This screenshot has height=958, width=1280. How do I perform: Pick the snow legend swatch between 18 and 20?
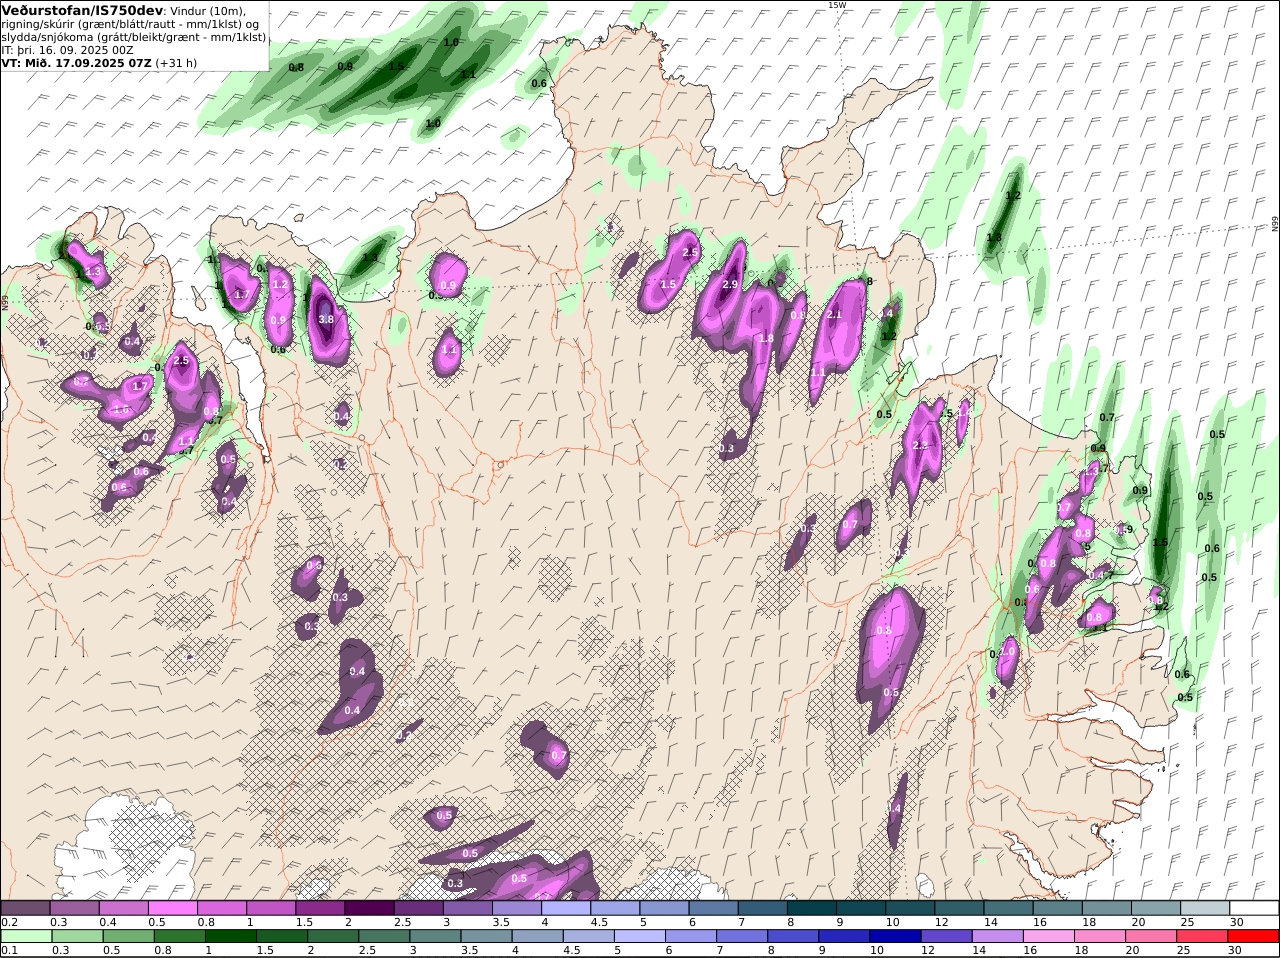[x=1107, y=908]
